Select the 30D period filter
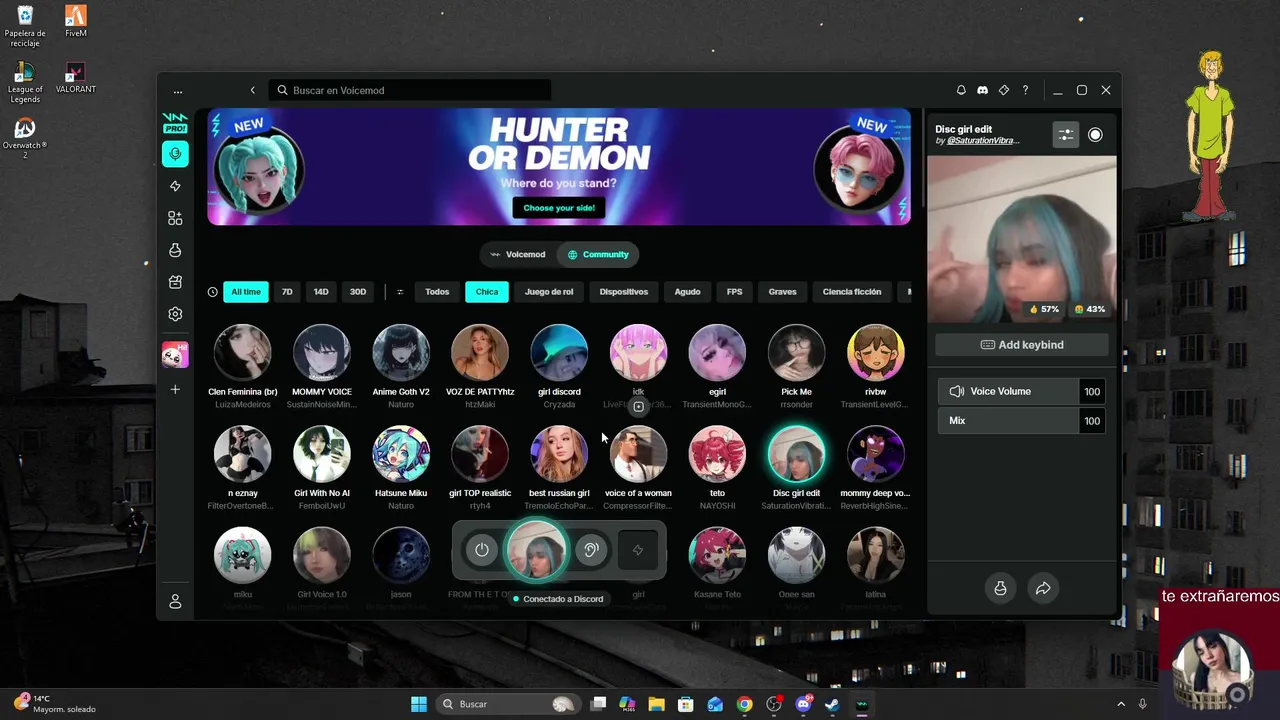The width and height of the screenshot is (1280, 720). [358, 292]
